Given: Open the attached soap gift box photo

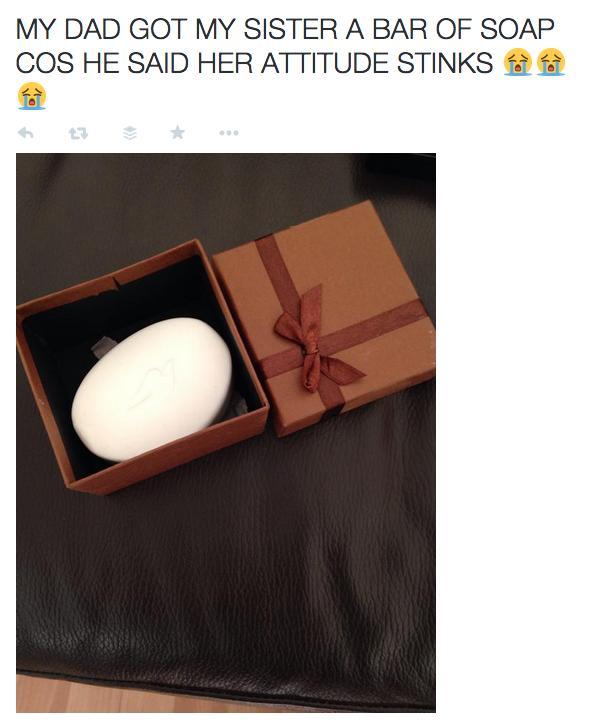Looking at the screenshot, I should point(226,432).
